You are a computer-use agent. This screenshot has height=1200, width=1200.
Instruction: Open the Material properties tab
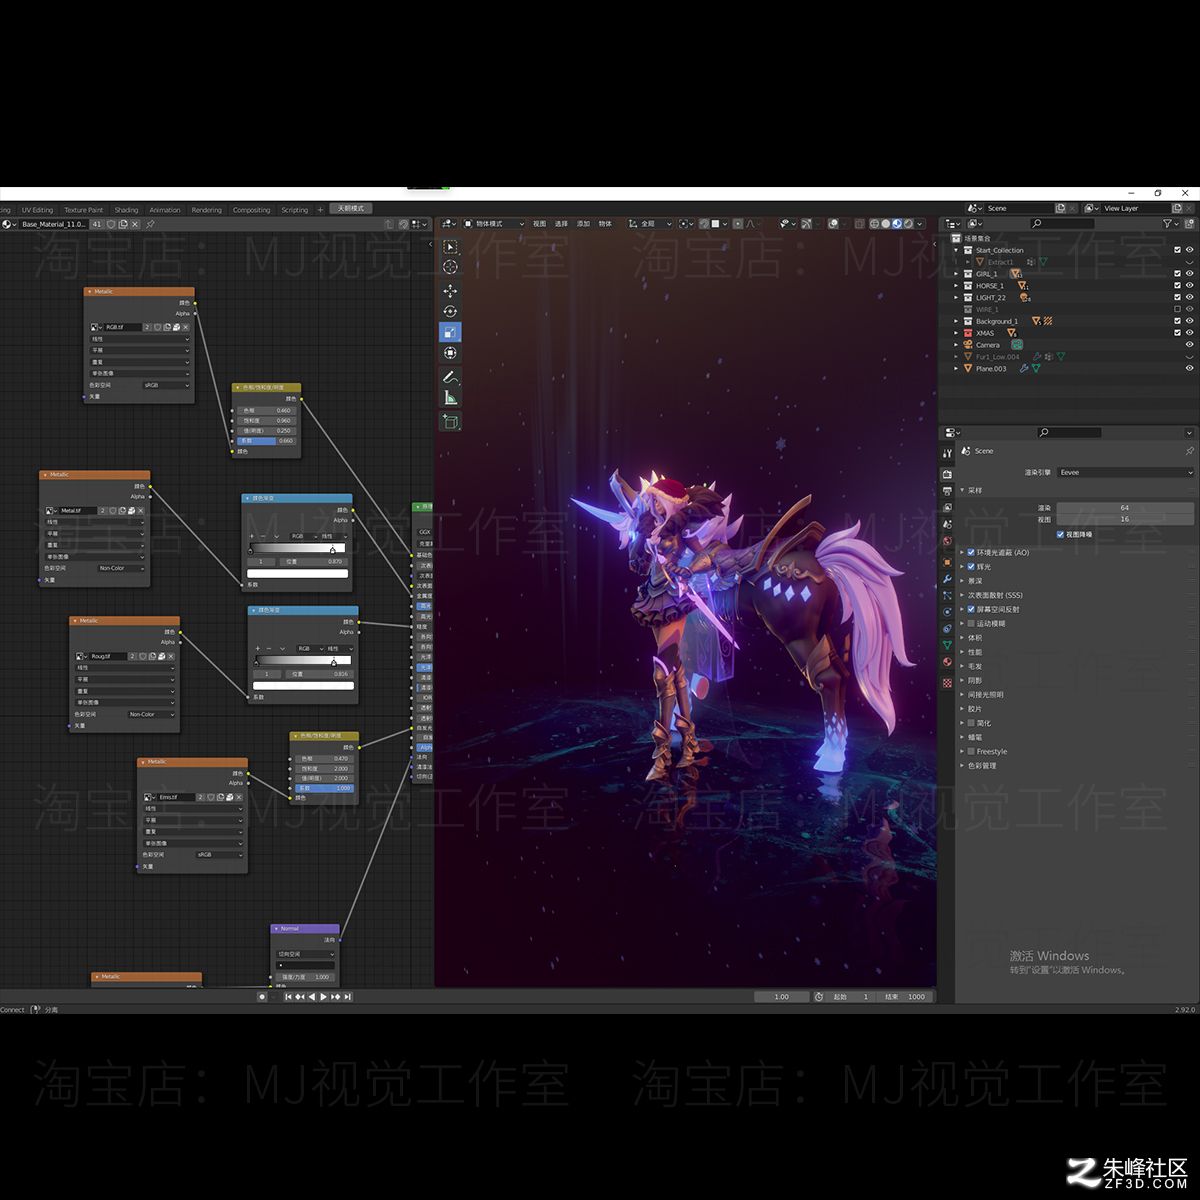point(947,662)
